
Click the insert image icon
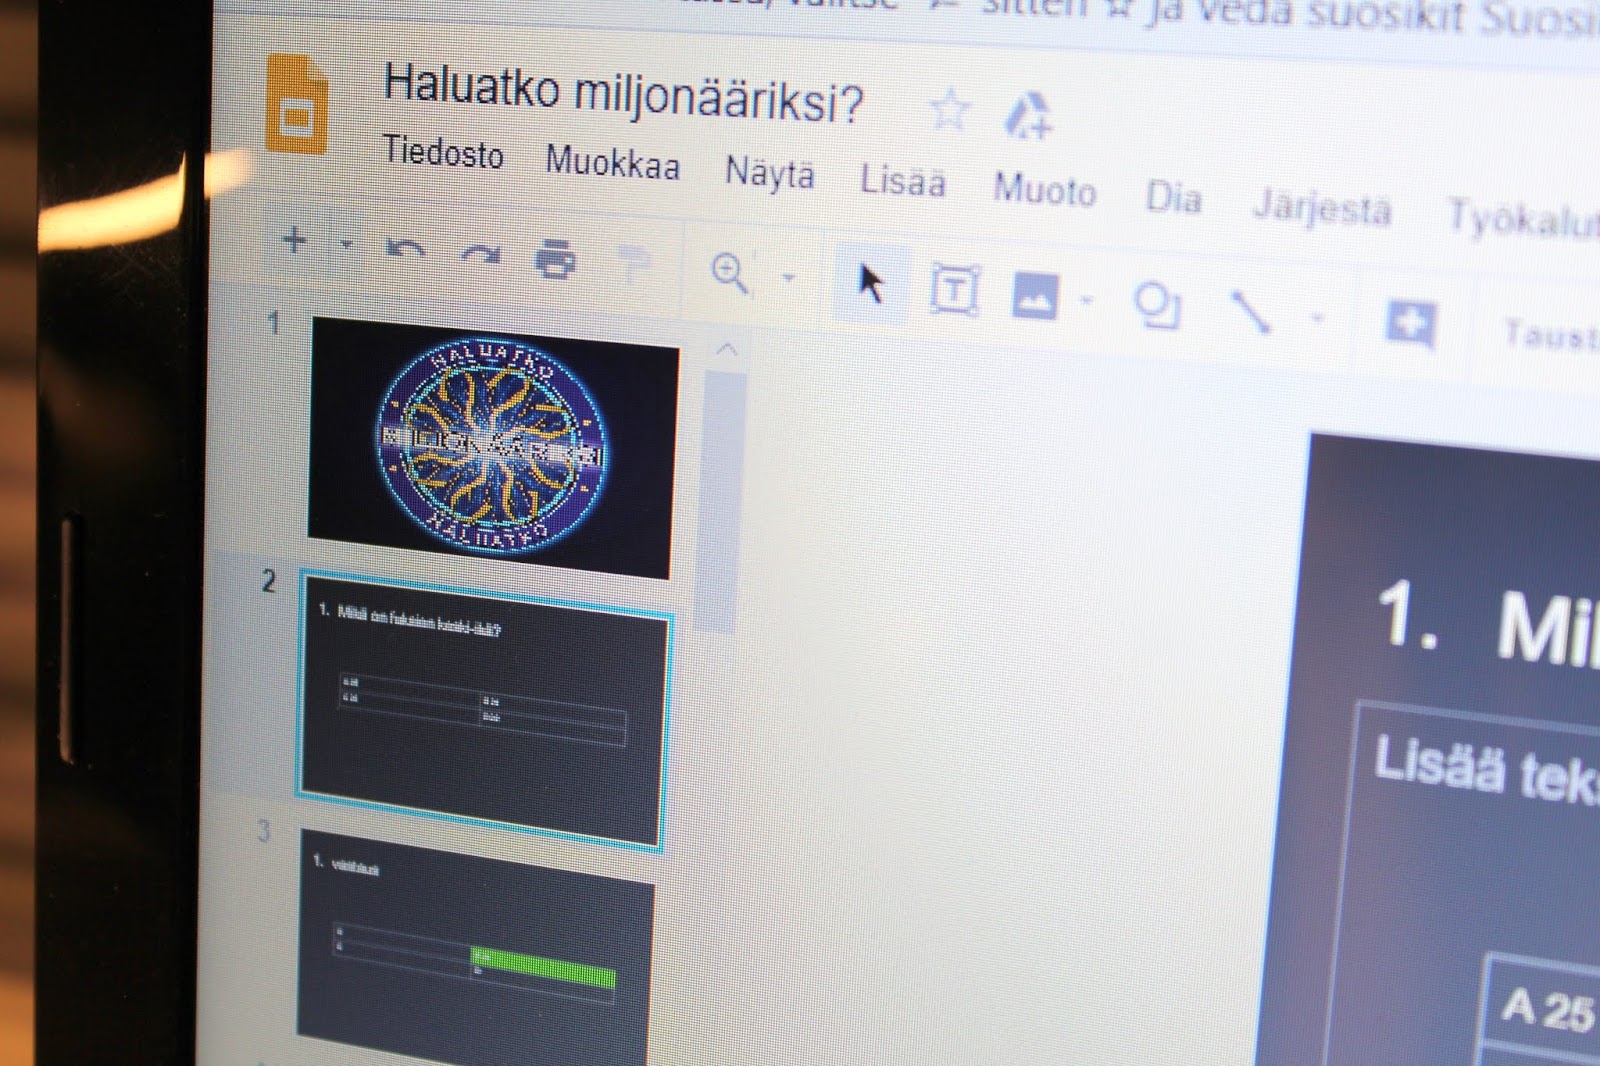tap(1035, 296)
